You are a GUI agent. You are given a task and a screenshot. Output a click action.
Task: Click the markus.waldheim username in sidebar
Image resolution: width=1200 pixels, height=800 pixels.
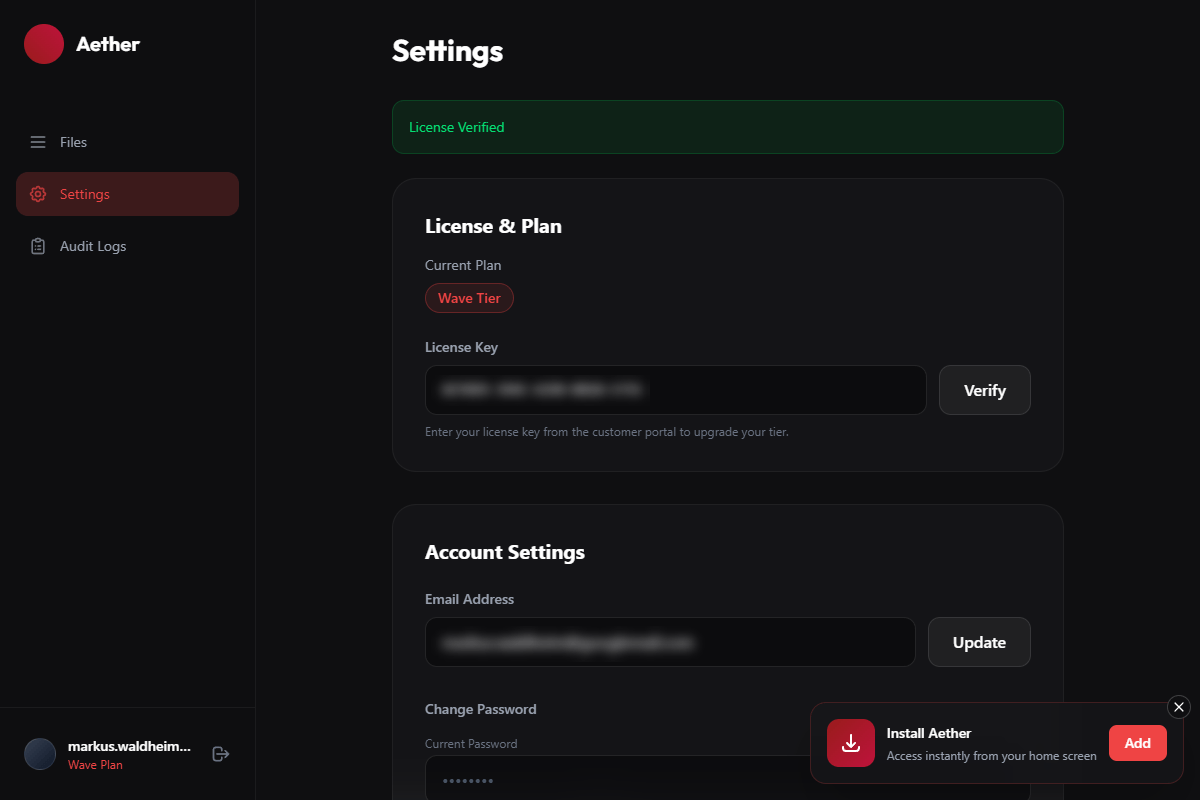[x=129, y=746]
